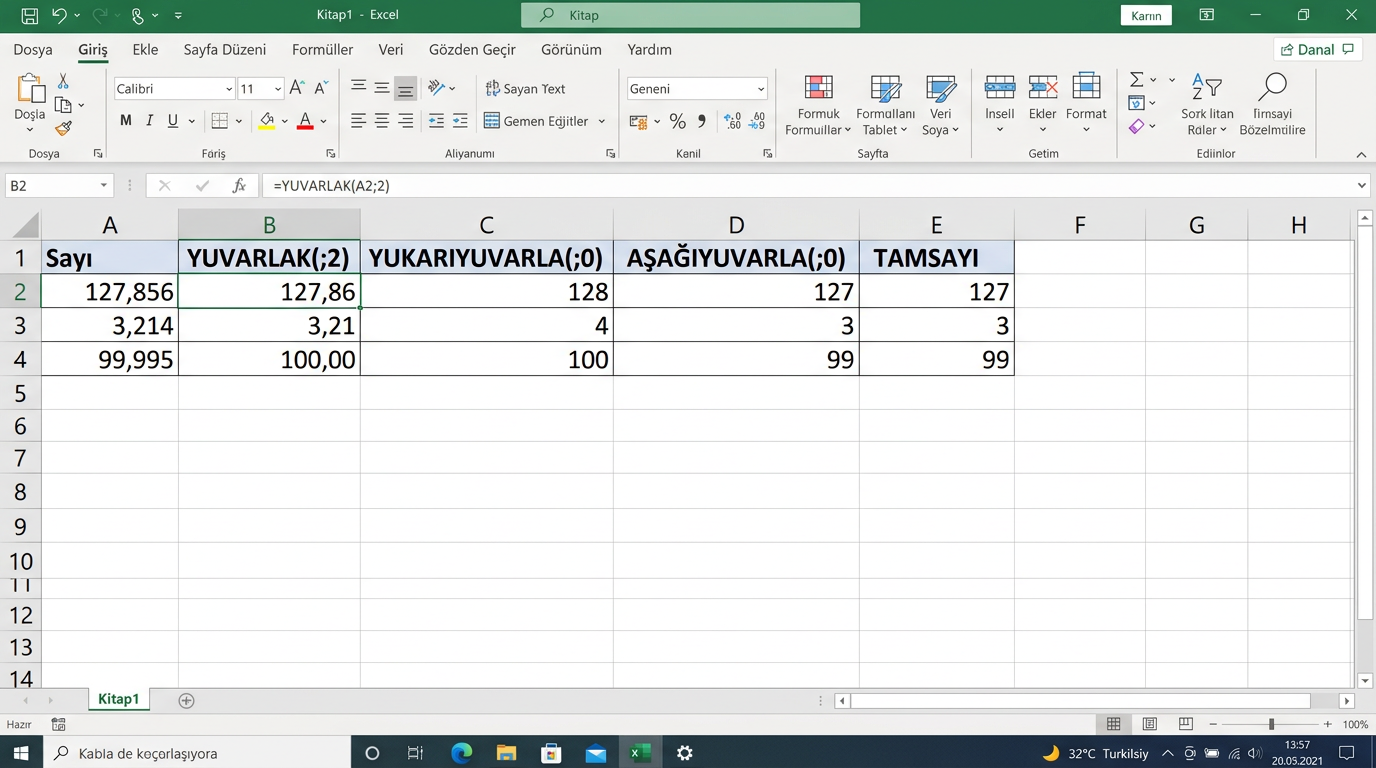Click the increase indent icon
This screenshot has height=768, width=1376.
(x=460, y=121)
